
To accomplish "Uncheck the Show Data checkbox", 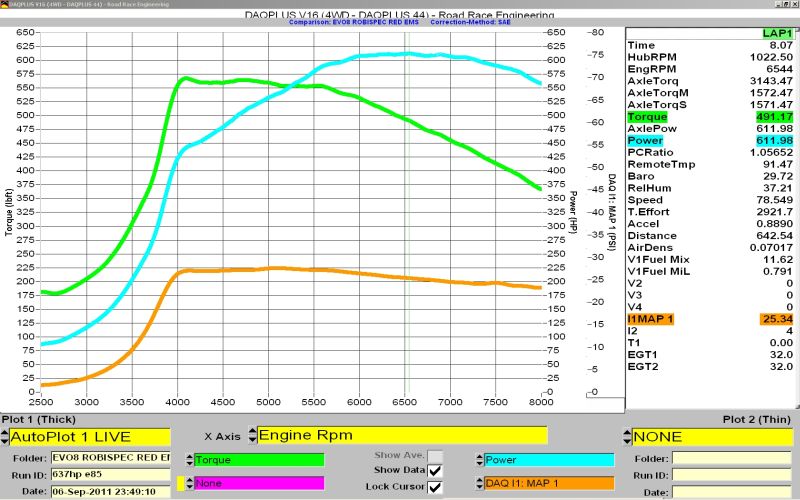I will point(435,471).
